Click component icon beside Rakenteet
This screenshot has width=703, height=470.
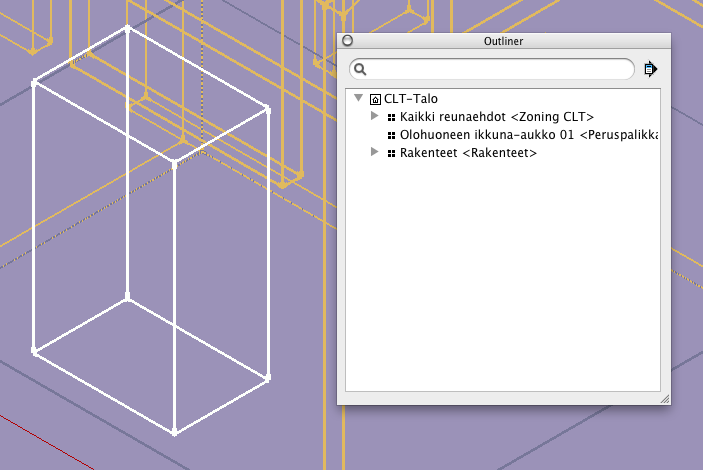(391, 153)
